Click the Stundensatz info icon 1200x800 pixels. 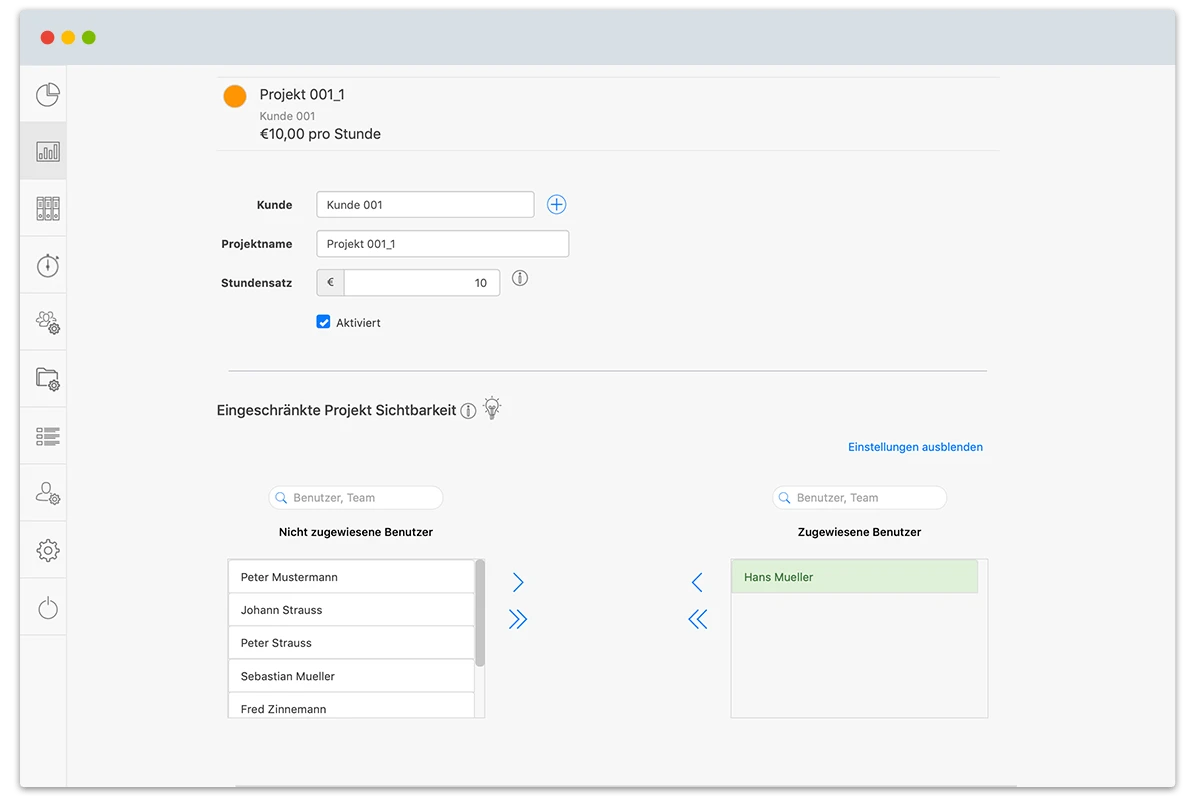point(520,279)
